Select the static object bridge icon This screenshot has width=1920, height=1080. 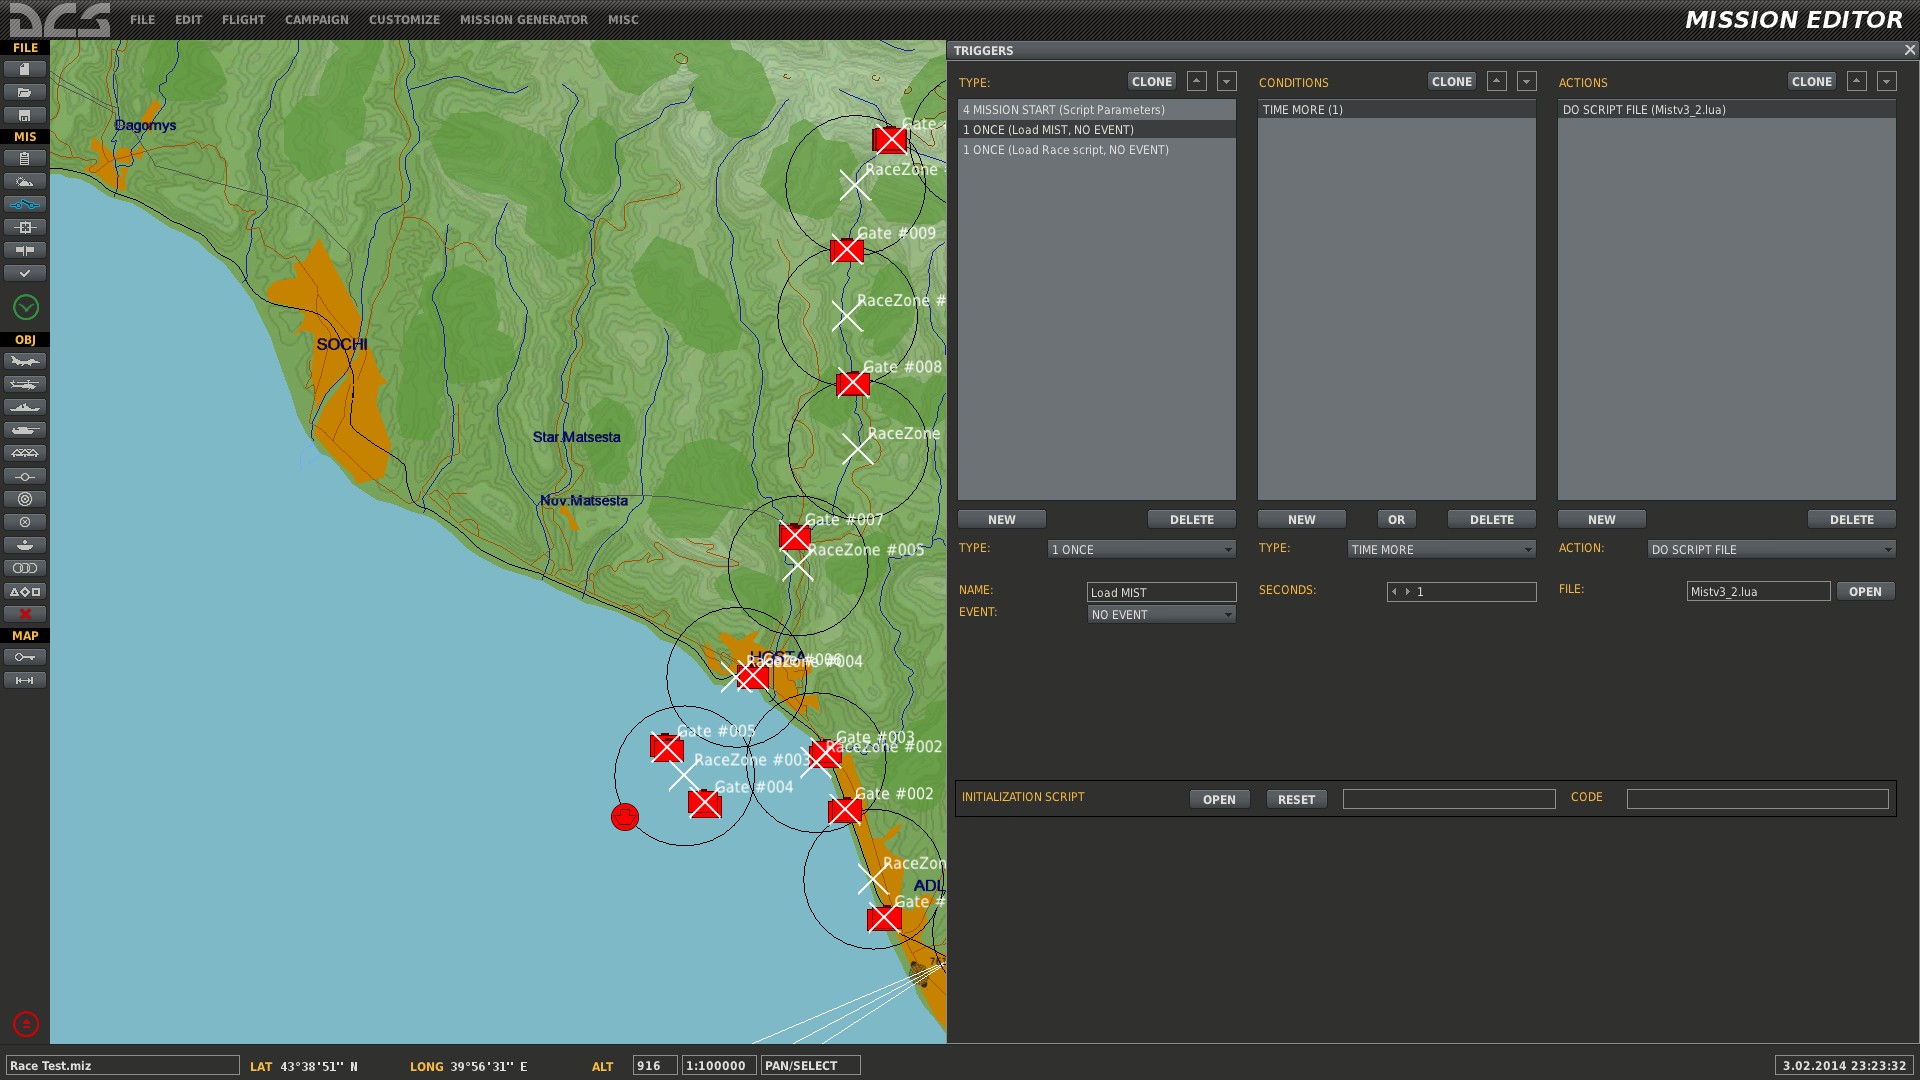(x=25, y=453)
